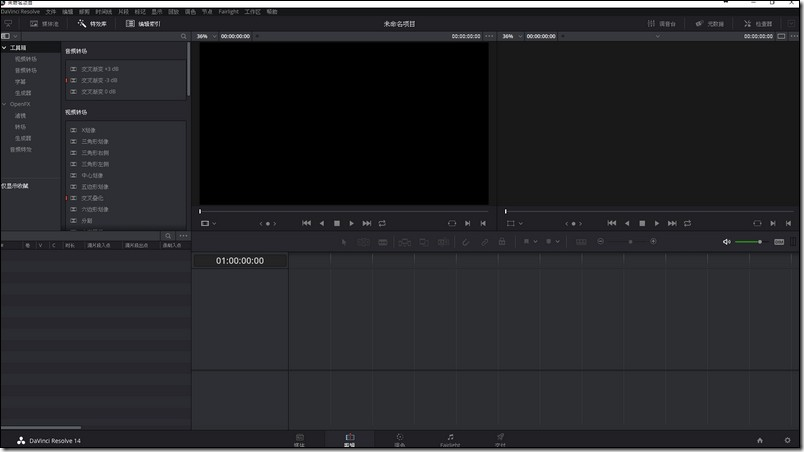Adjust the green volume slider
Viewport: 804px width, 452px height.
tap(749, 242)
